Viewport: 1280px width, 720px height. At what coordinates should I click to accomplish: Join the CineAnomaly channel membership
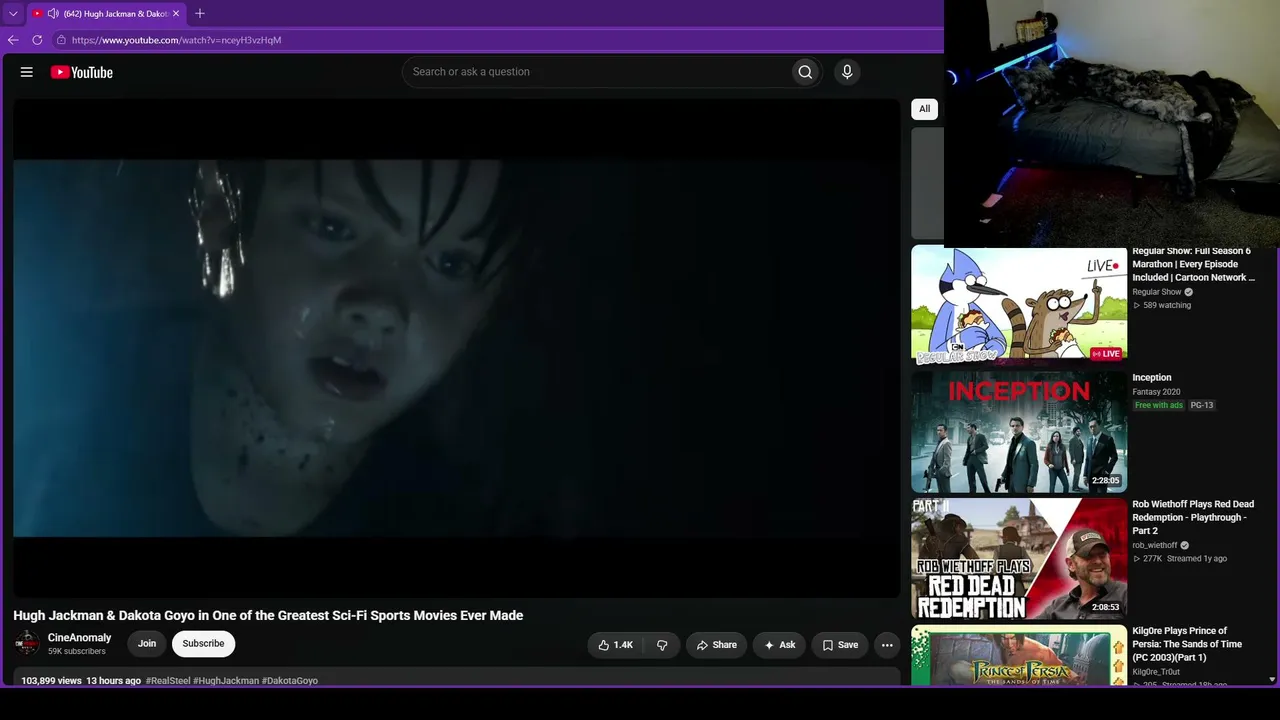click(x=147, y=644)
